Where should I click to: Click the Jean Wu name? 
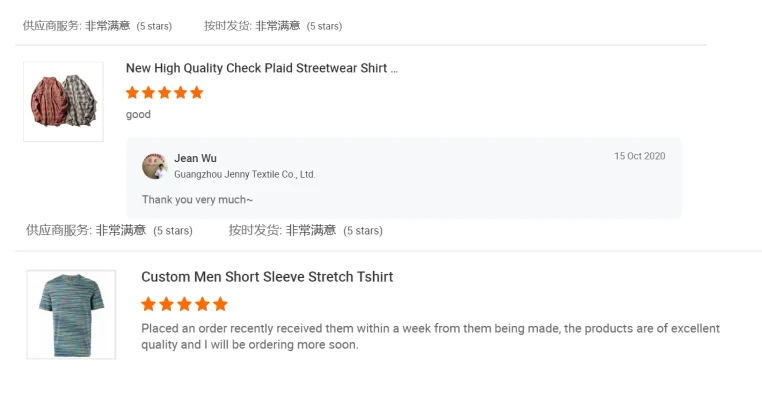click(x=195, y=158)
